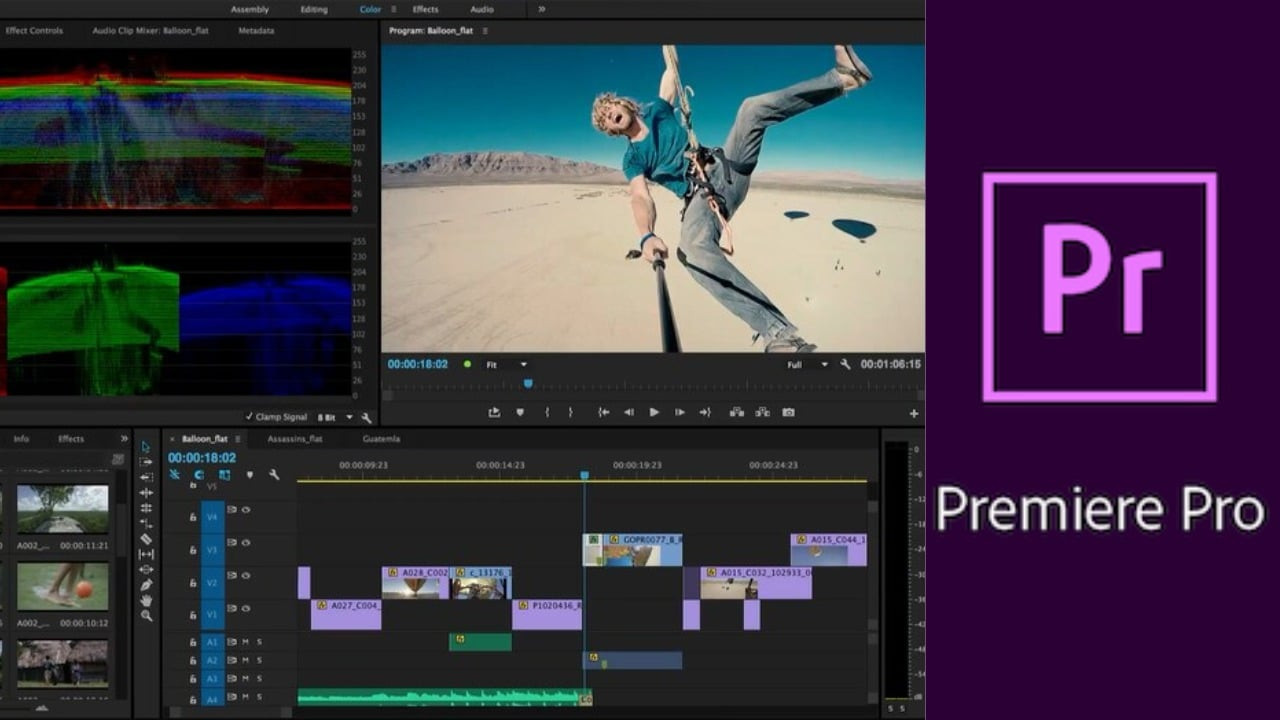Screen dimensions: 1280x720
Task: Select the Pen tool in the tools panel
Action: [146, 585]
